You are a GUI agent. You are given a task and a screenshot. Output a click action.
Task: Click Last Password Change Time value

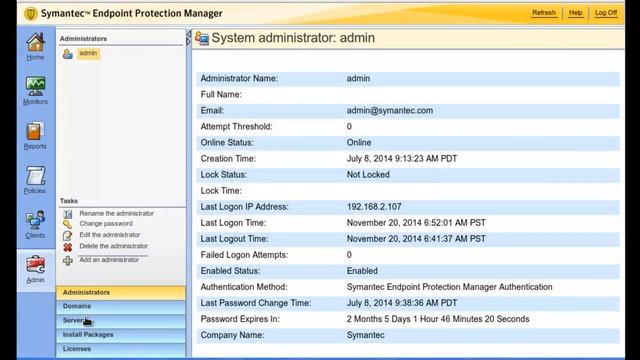tap(402, 303)
